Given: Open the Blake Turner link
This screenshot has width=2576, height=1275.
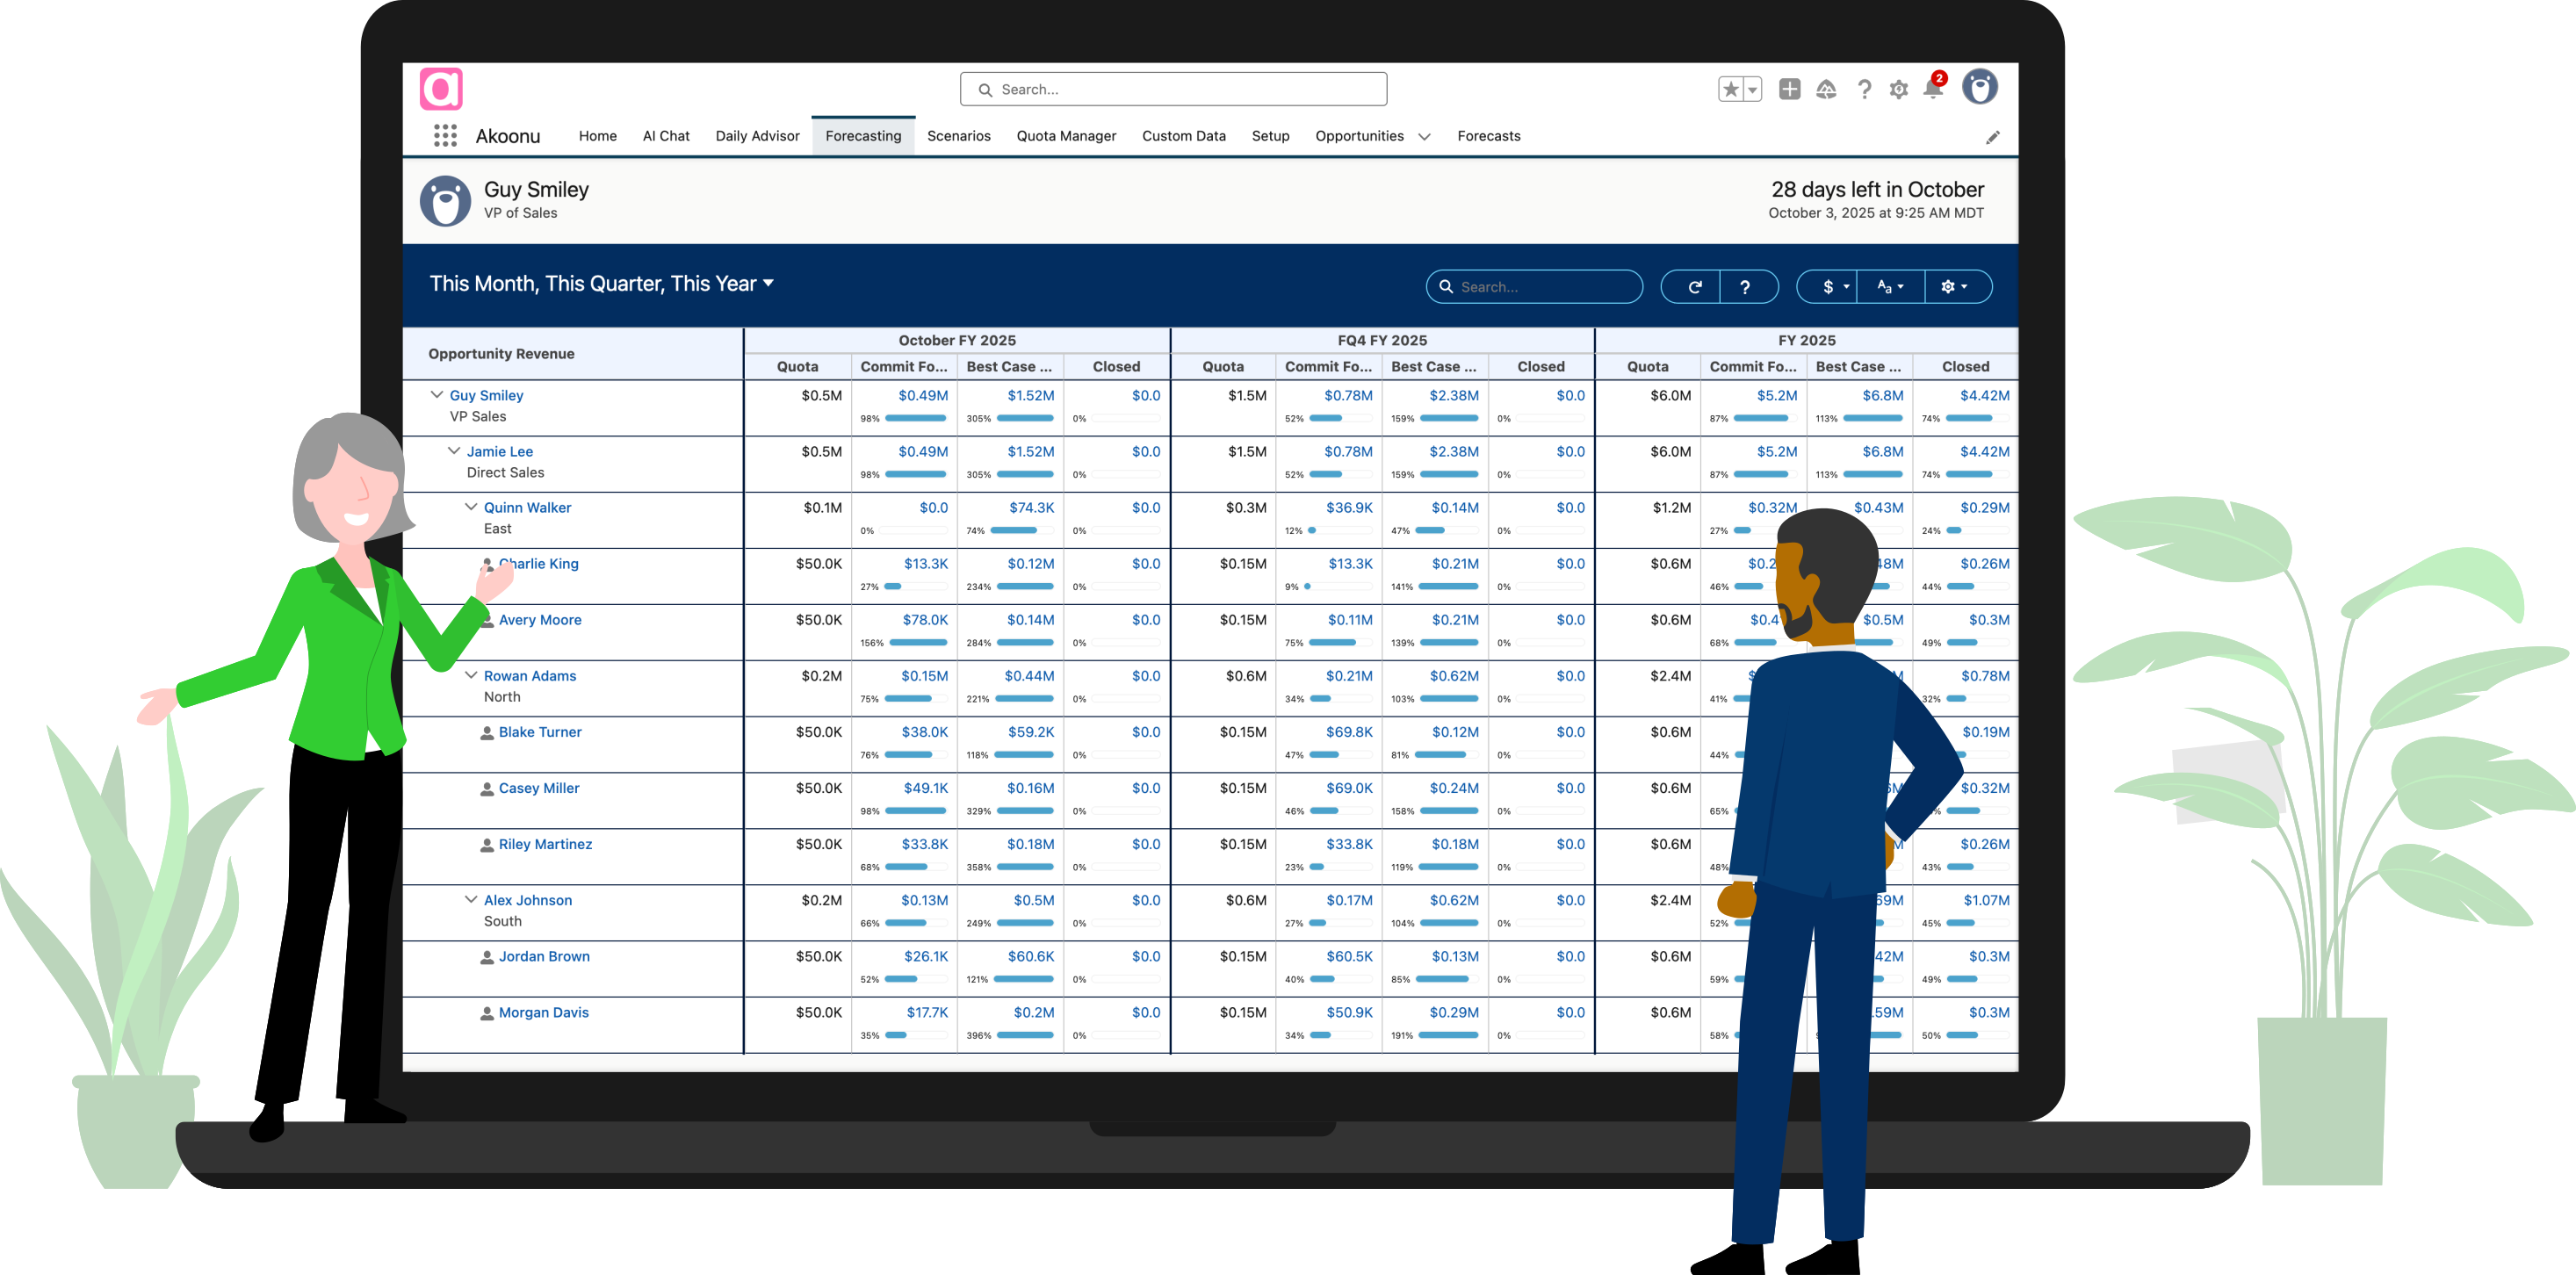Looking at the screenshot, I should point(540,732).
